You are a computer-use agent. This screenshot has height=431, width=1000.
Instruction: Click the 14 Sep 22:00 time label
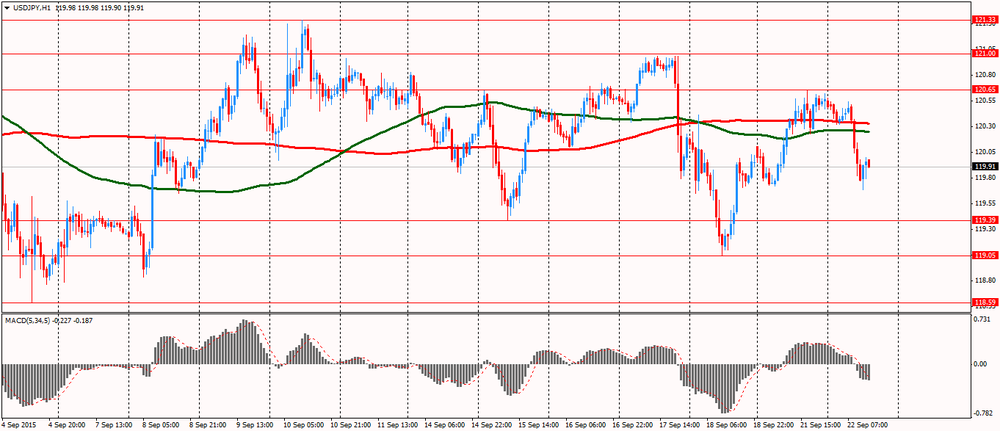tap(491, 423)
